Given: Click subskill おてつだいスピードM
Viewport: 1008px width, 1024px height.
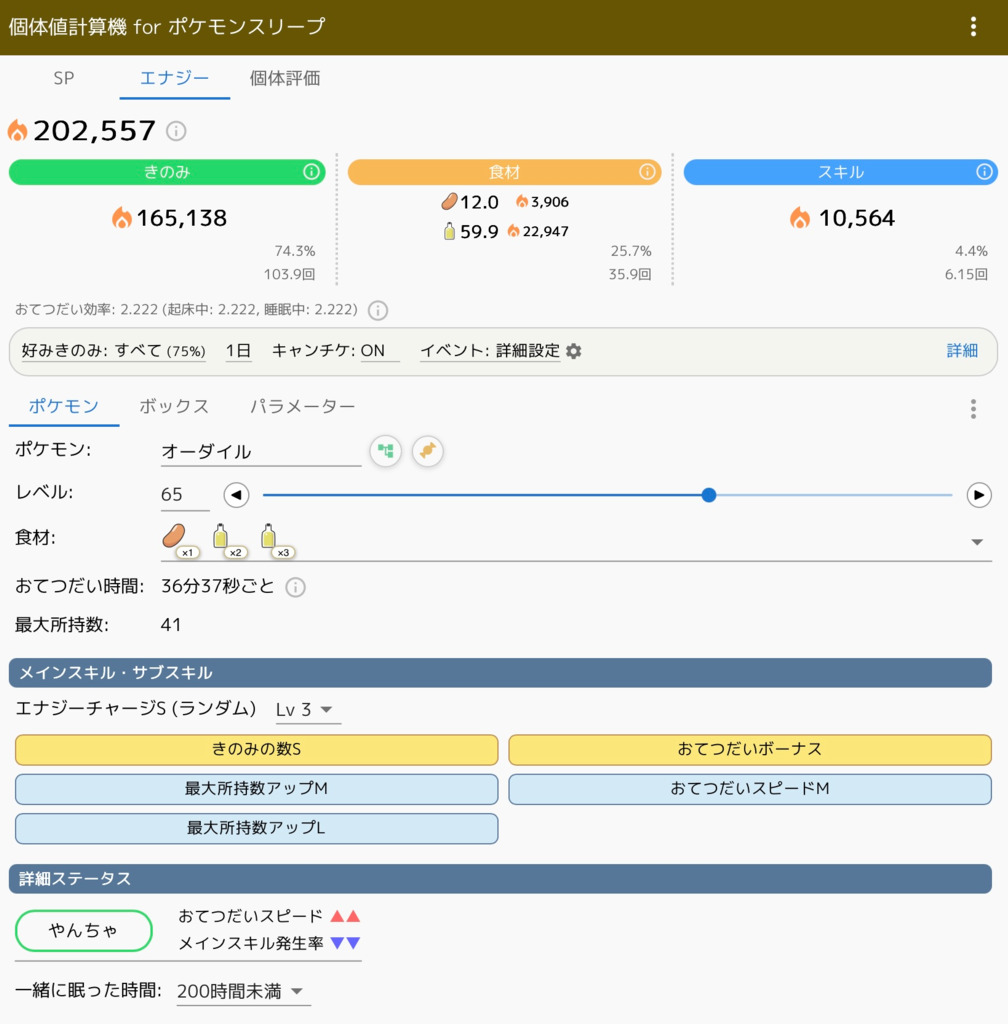Looking at the screenshot, I should coord(750,789).
